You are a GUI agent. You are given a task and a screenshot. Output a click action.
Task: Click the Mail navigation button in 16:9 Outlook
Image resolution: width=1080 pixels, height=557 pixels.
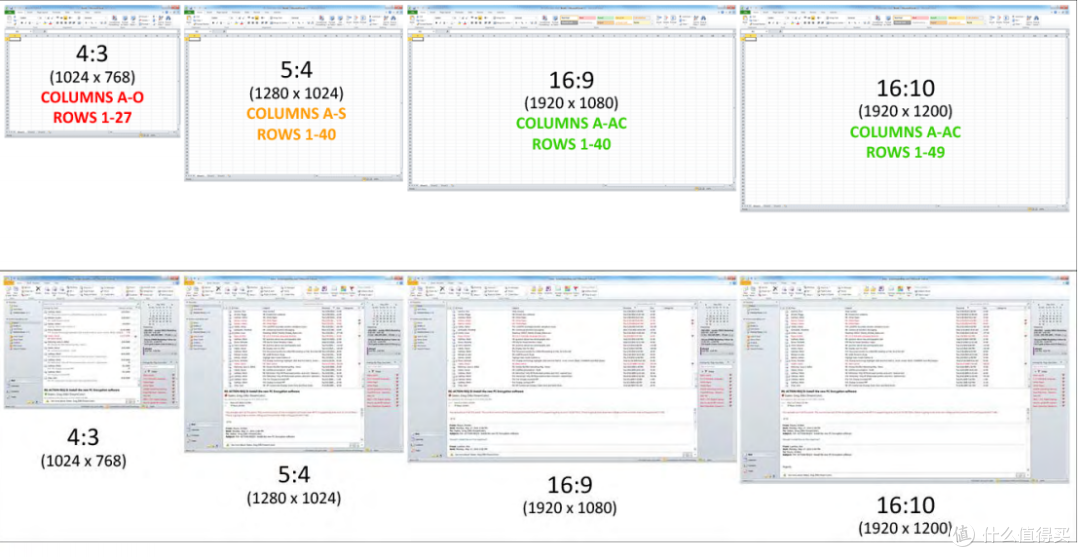[x=427, y=434]
